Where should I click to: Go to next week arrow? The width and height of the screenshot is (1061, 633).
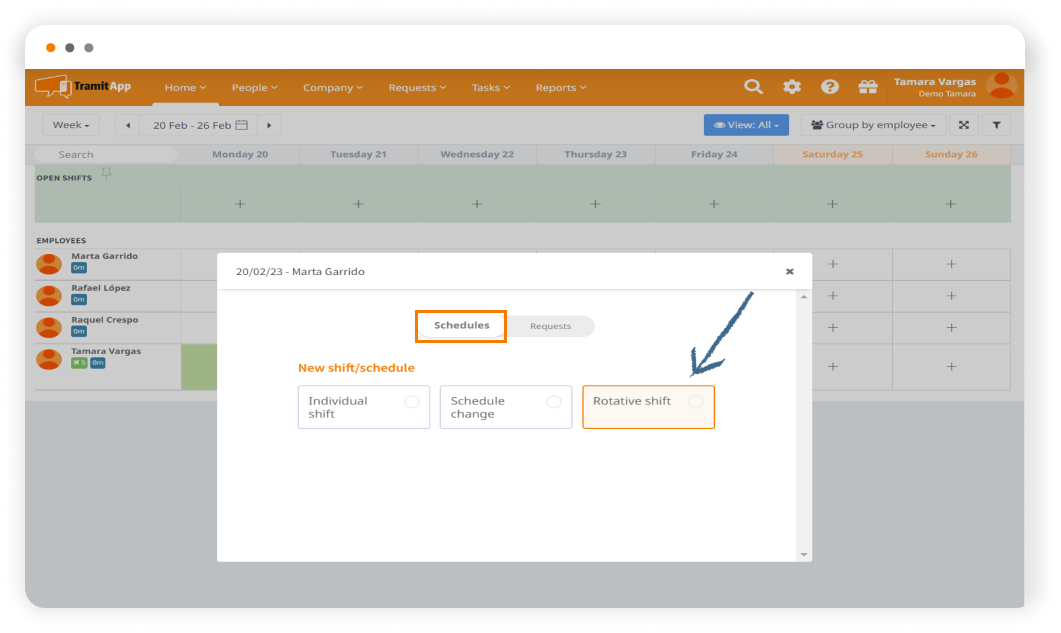(x=269, y=125)
